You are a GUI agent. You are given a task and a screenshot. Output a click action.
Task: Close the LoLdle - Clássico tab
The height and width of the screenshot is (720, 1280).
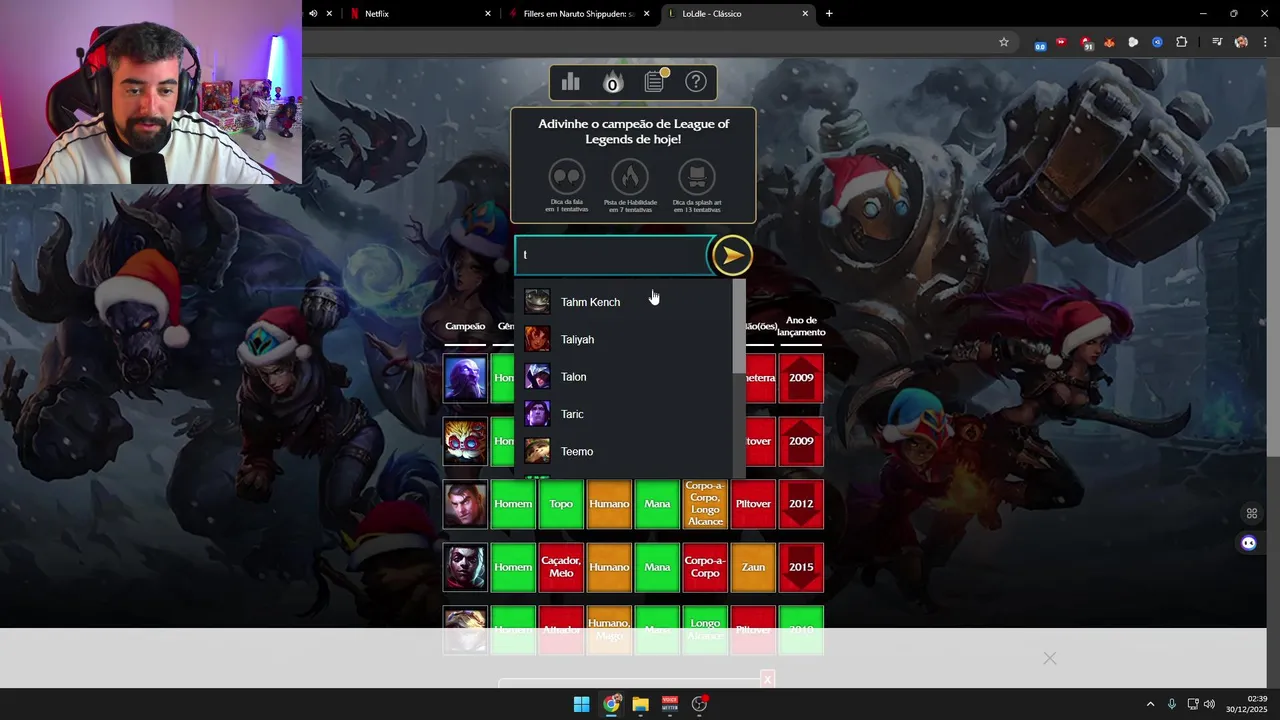point(805,14)
